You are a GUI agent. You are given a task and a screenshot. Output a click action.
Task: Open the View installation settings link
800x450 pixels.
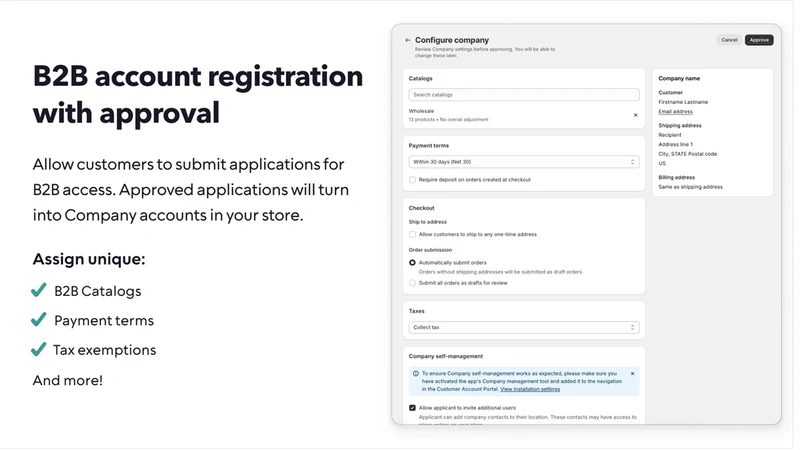pos(530,389)
